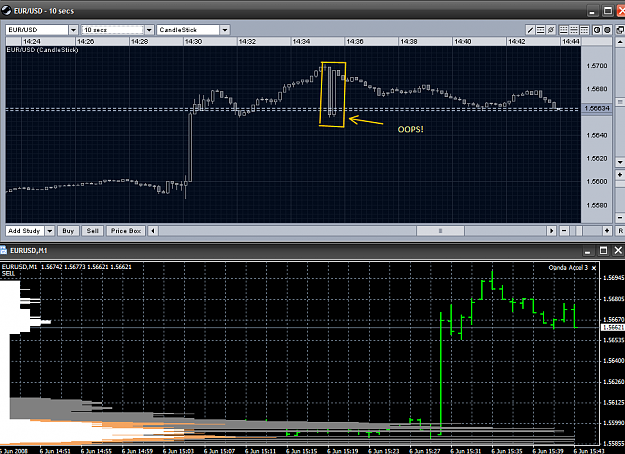Maximize the EUR/USD 10 secs window
The image size is (625, 454).
pos(608,11)
